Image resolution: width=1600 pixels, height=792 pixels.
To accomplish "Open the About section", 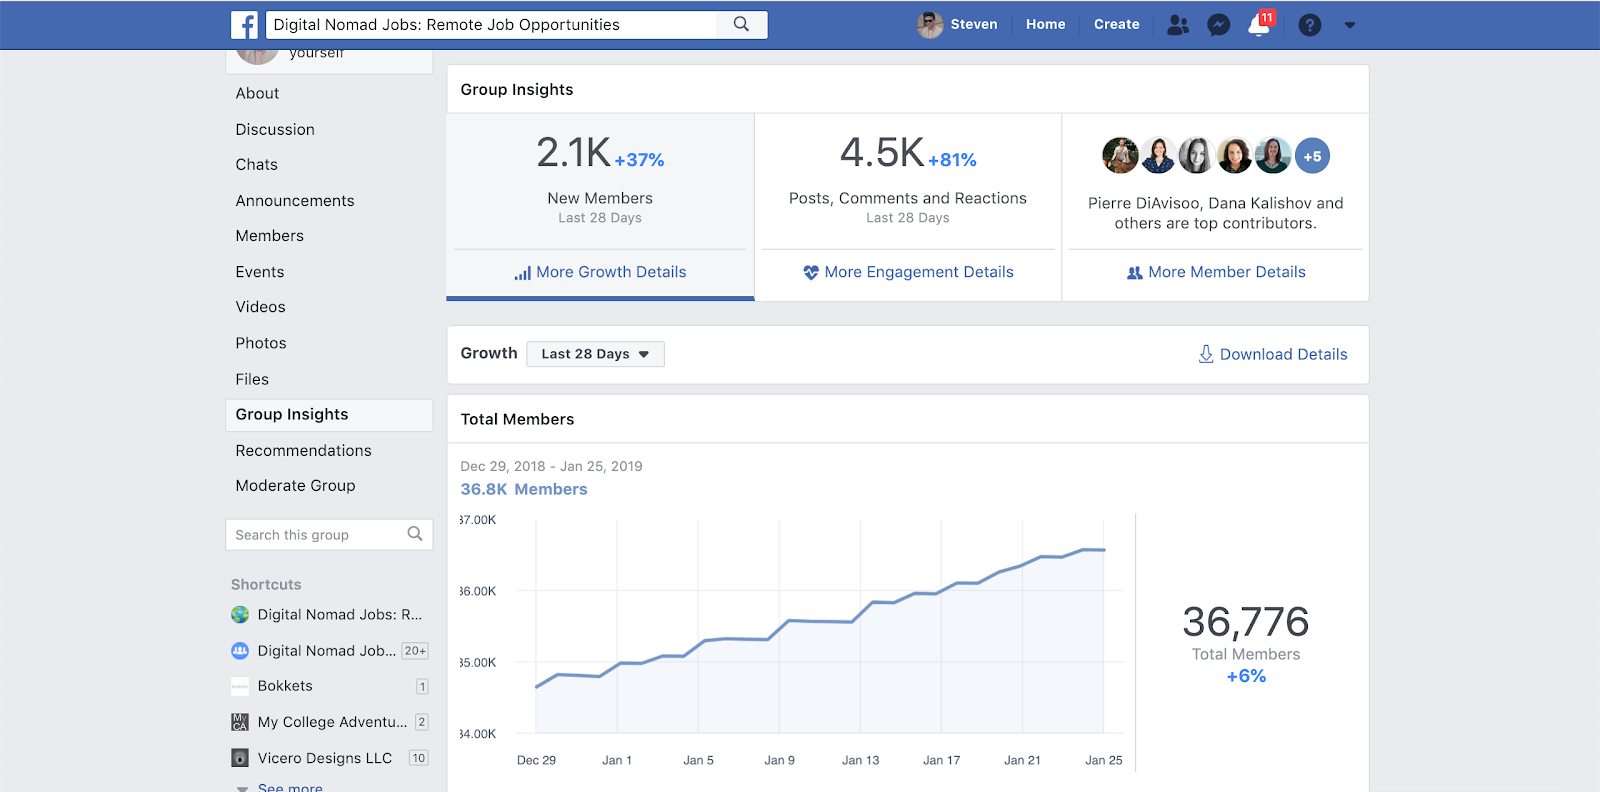I will [257, 93].
